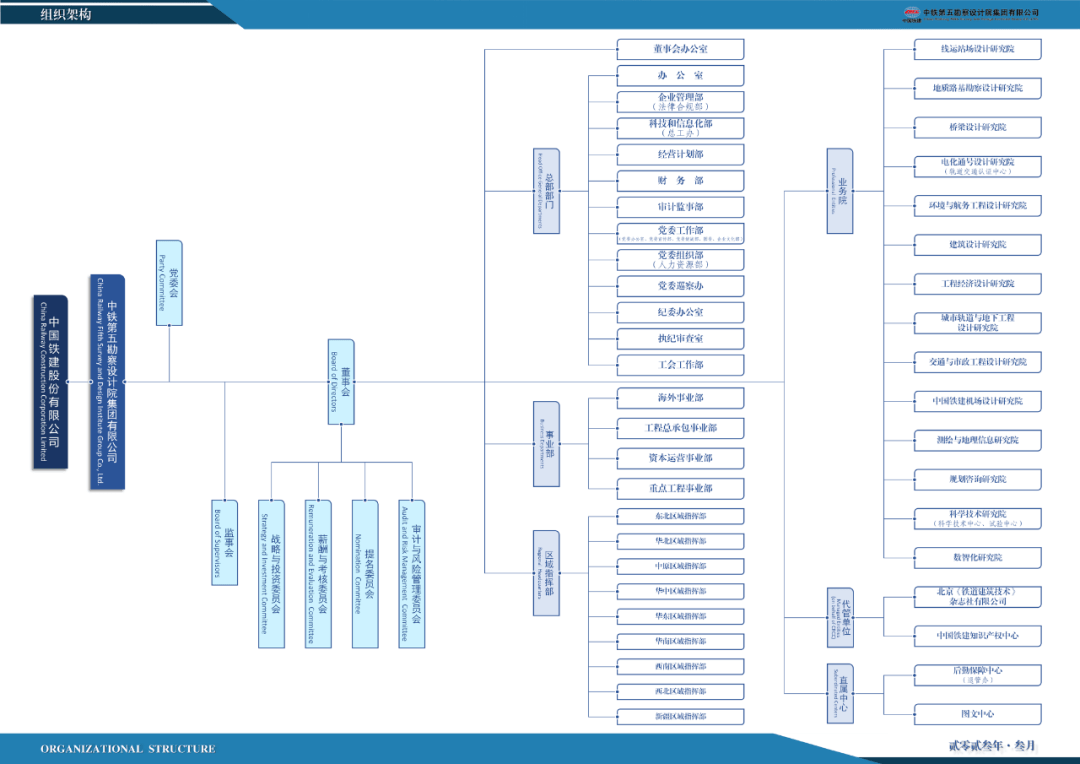Image resolution: width=1080 pixels, height=764 pixels.
Task: Select the 城市轨道与地下工程设计研究院 box
Action: pyautogui.click(x=977, y=322)
